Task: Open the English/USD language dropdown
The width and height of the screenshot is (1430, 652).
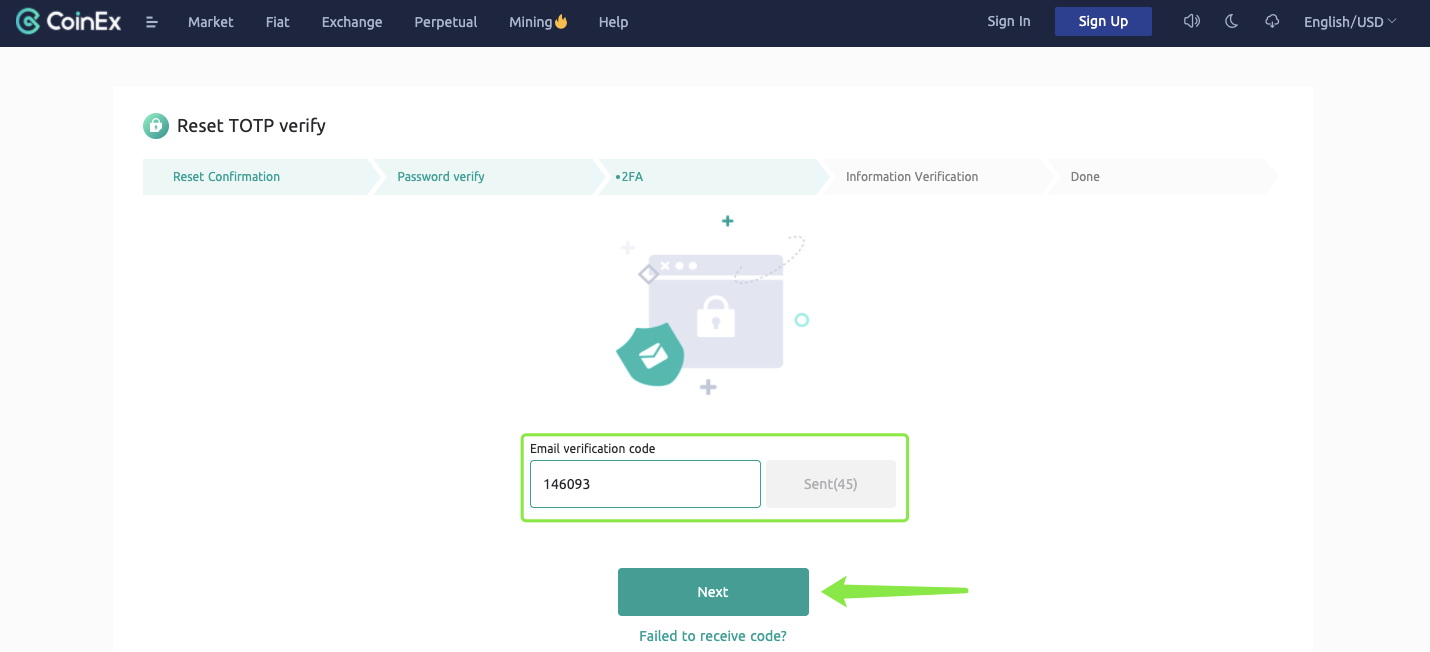Action: pyautogui.click(x=1350, y=21)
